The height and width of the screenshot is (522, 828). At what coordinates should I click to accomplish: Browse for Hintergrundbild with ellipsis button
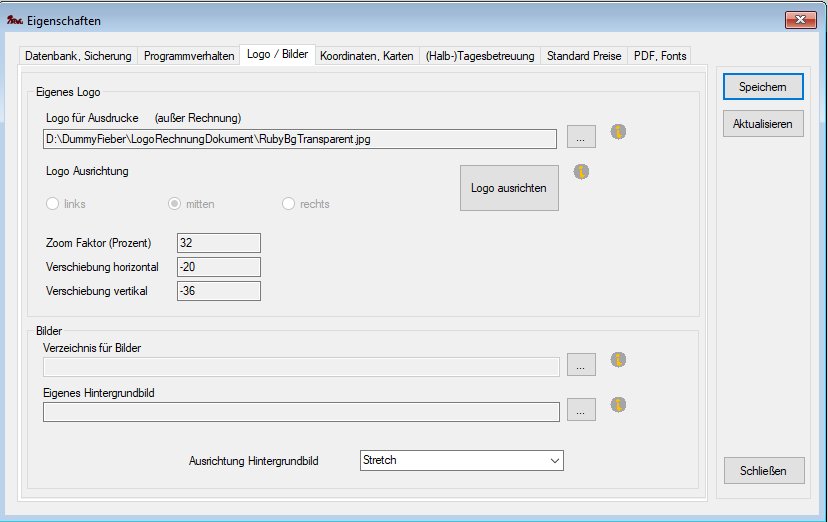[581, 409]
